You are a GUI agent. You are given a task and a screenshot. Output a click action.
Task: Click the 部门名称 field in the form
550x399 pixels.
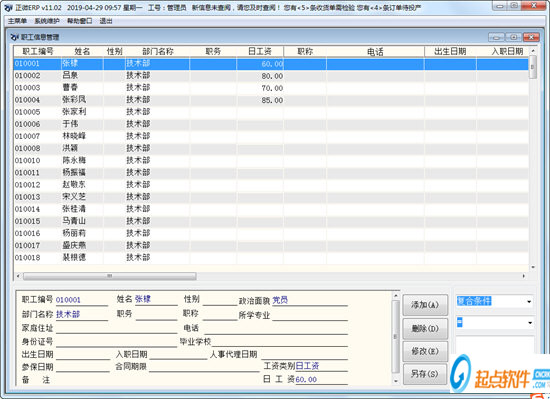click(x=81, y=315)
